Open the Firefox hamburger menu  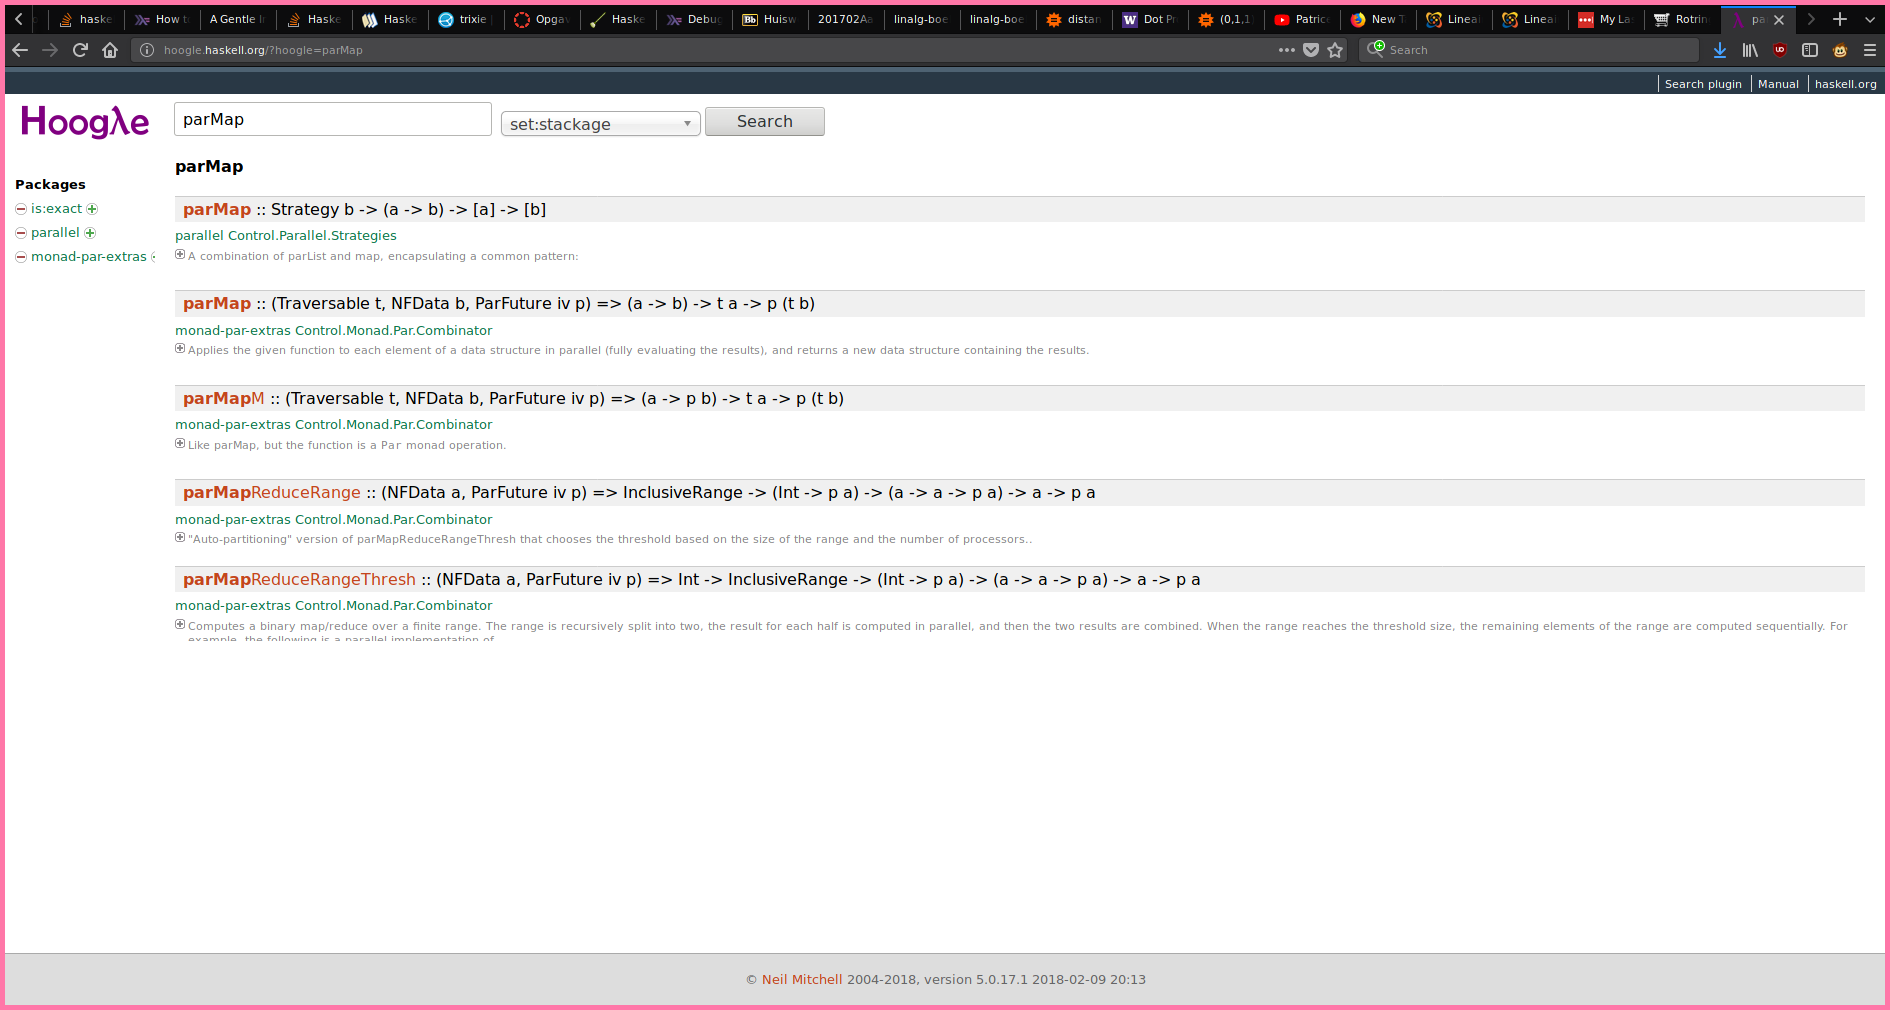pos(1869,50)
